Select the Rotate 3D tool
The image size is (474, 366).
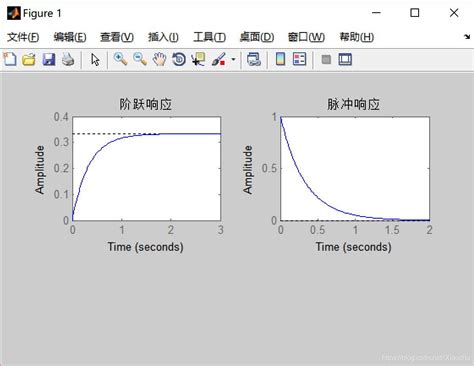tap(179, 60)
